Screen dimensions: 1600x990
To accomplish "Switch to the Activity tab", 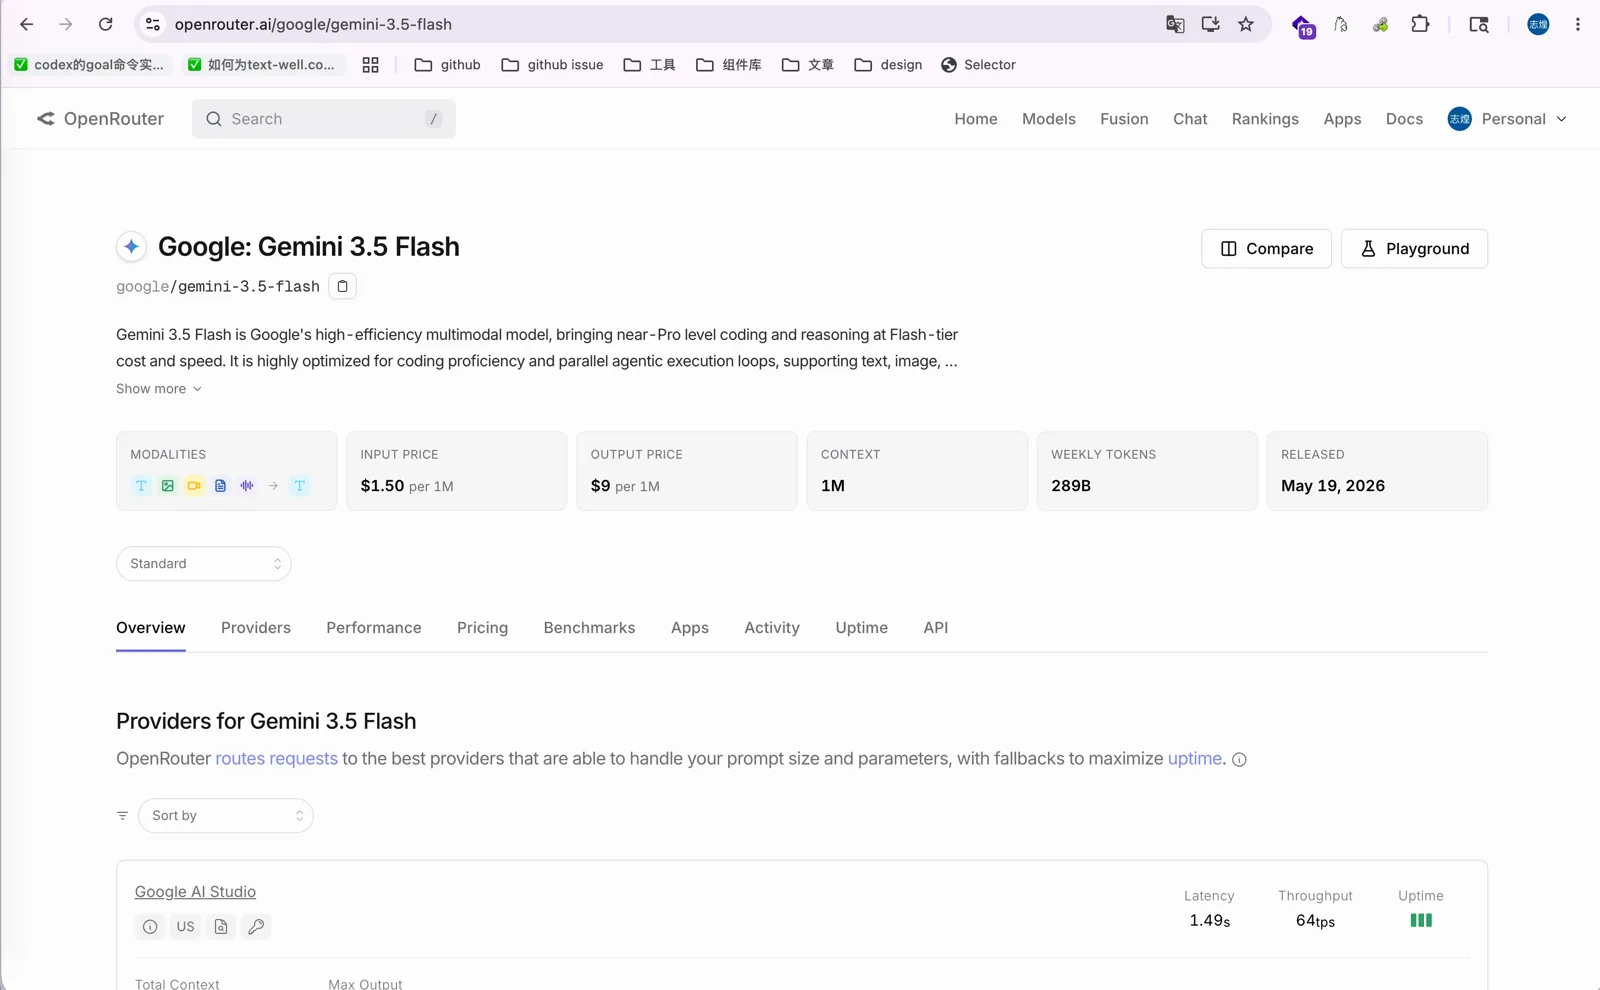I will tap(772, 628).
